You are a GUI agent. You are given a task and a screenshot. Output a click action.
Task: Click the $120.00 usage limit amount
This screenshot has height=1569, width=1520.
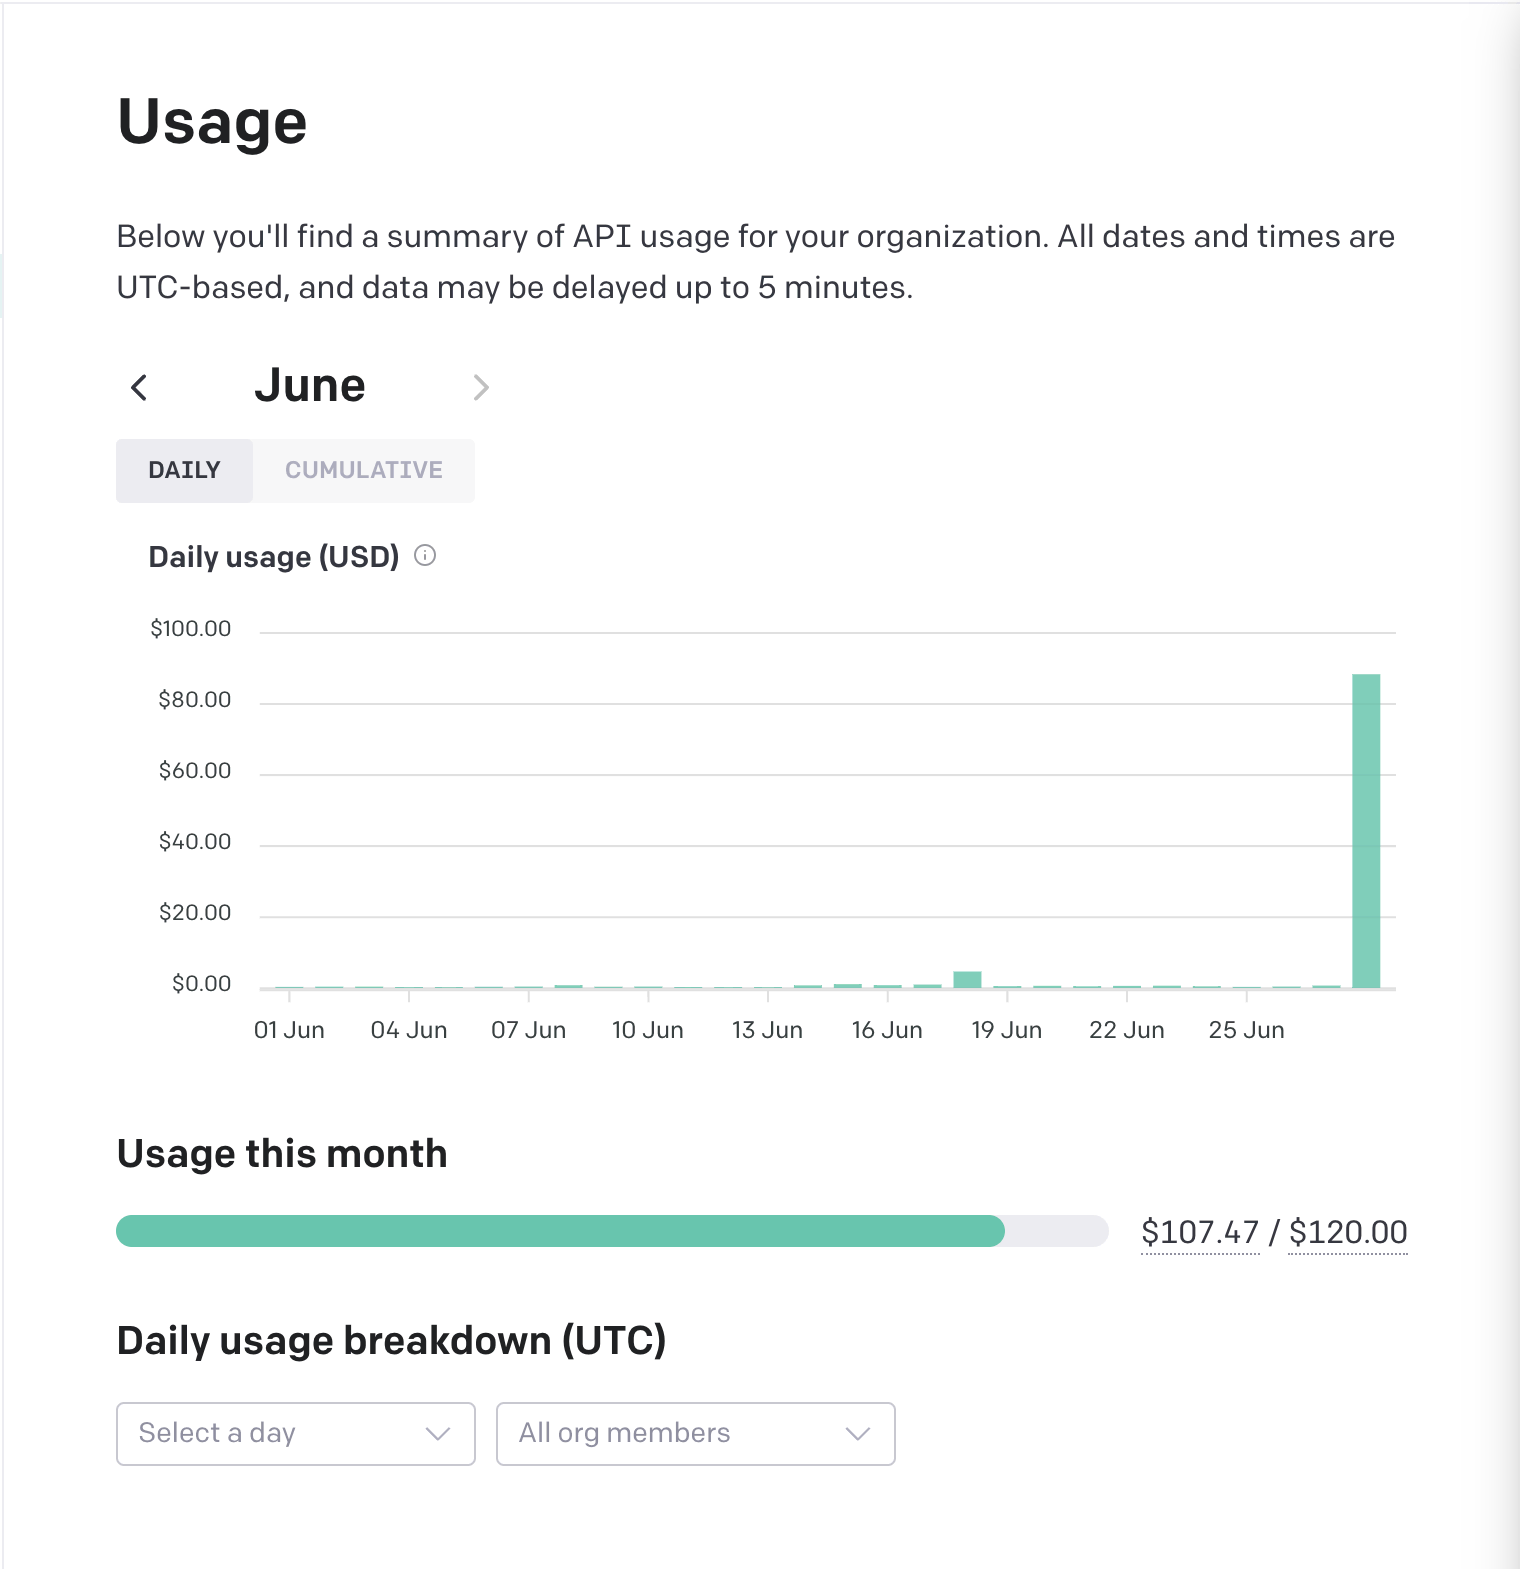coord(1348,1232)
